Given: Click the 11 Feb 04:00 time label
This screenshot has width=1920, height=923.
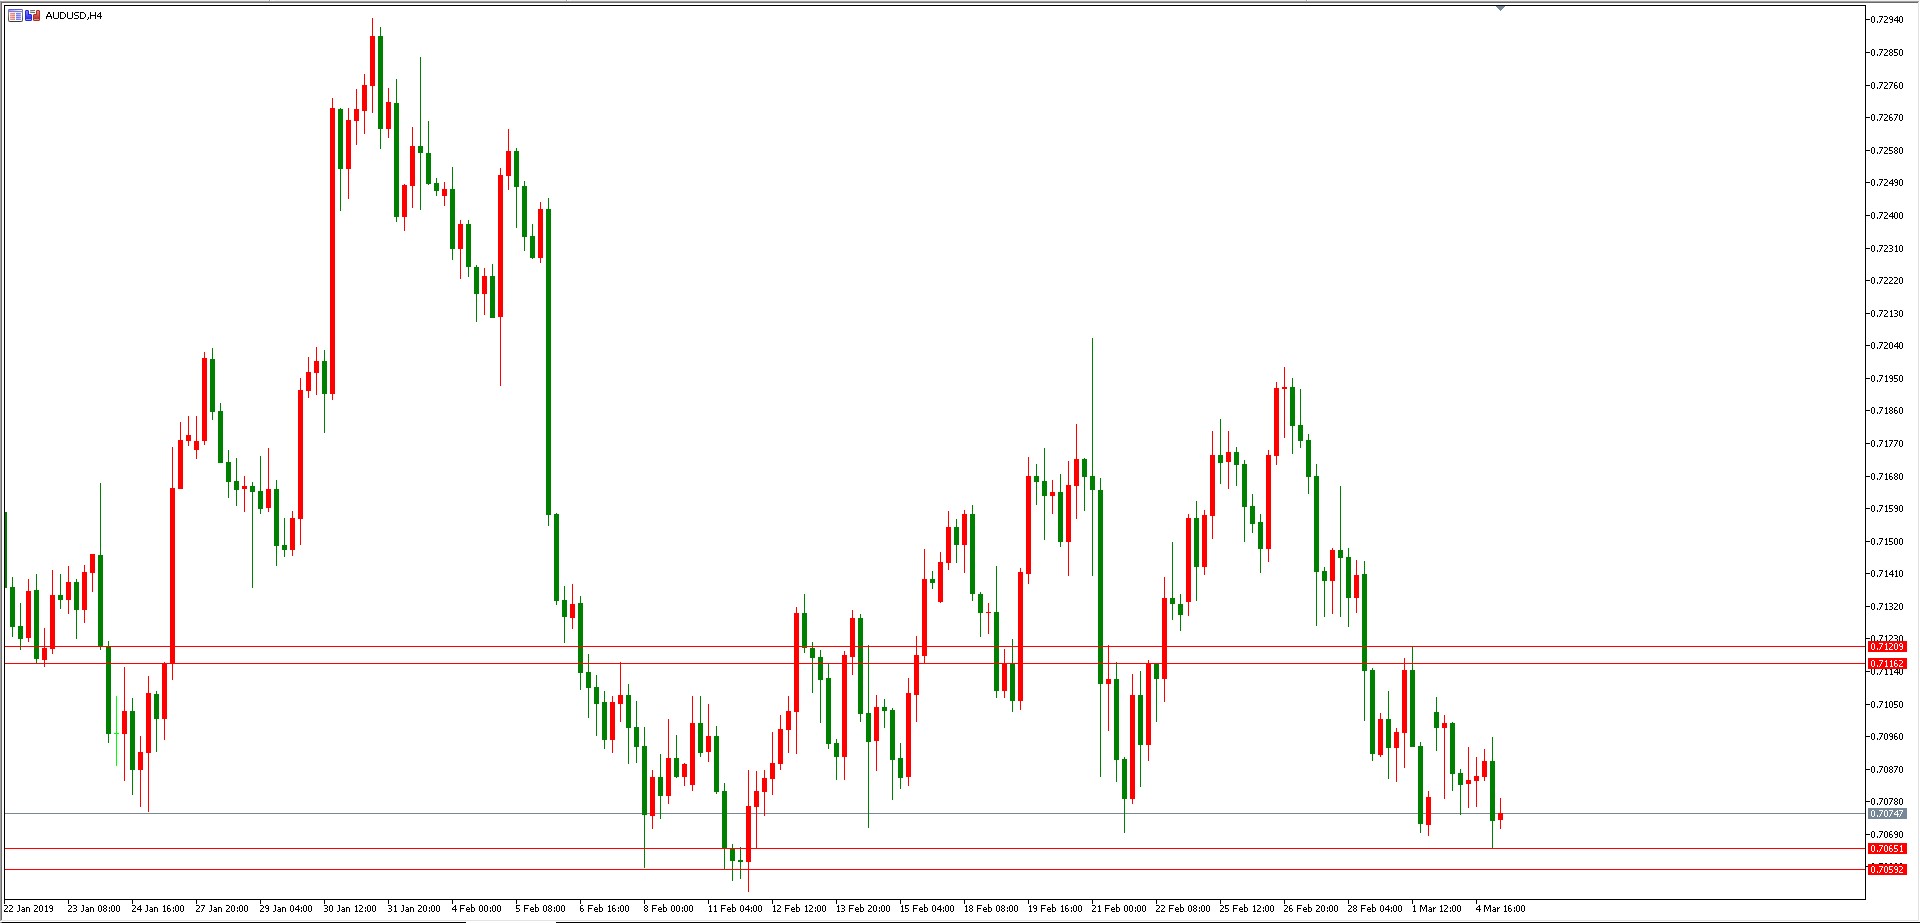Looking at the screenshot, I should click(x=735, y=909).
